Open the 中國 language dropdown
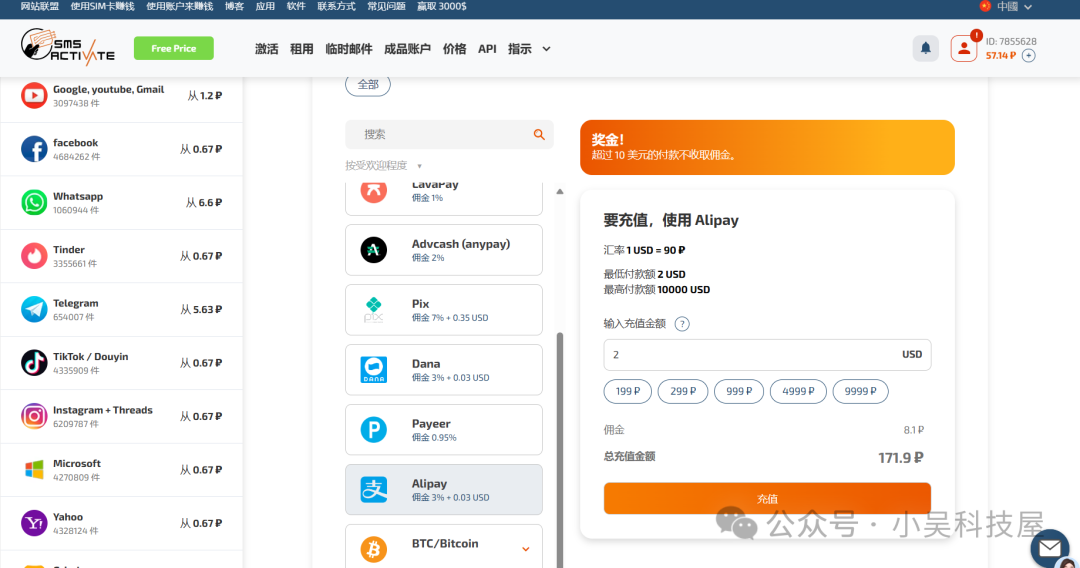The image size is (1080, 568). coord(1013,7)
